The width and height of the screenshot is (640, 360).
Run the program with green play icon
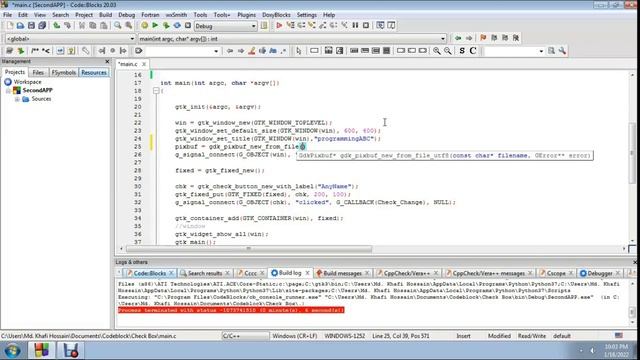[155, 26]
